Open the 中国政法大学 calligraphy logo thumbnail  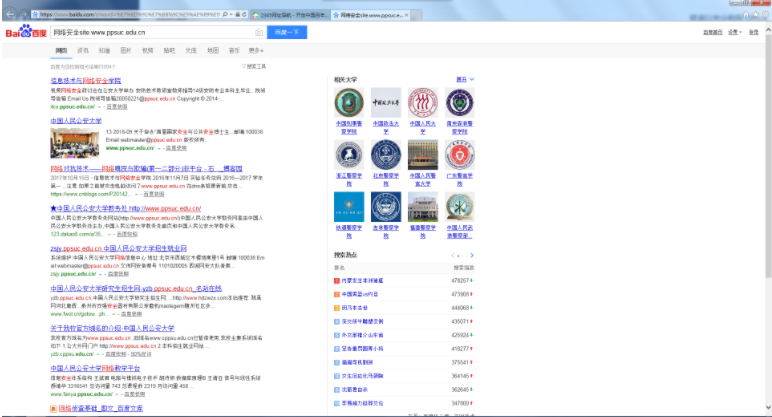386,102
